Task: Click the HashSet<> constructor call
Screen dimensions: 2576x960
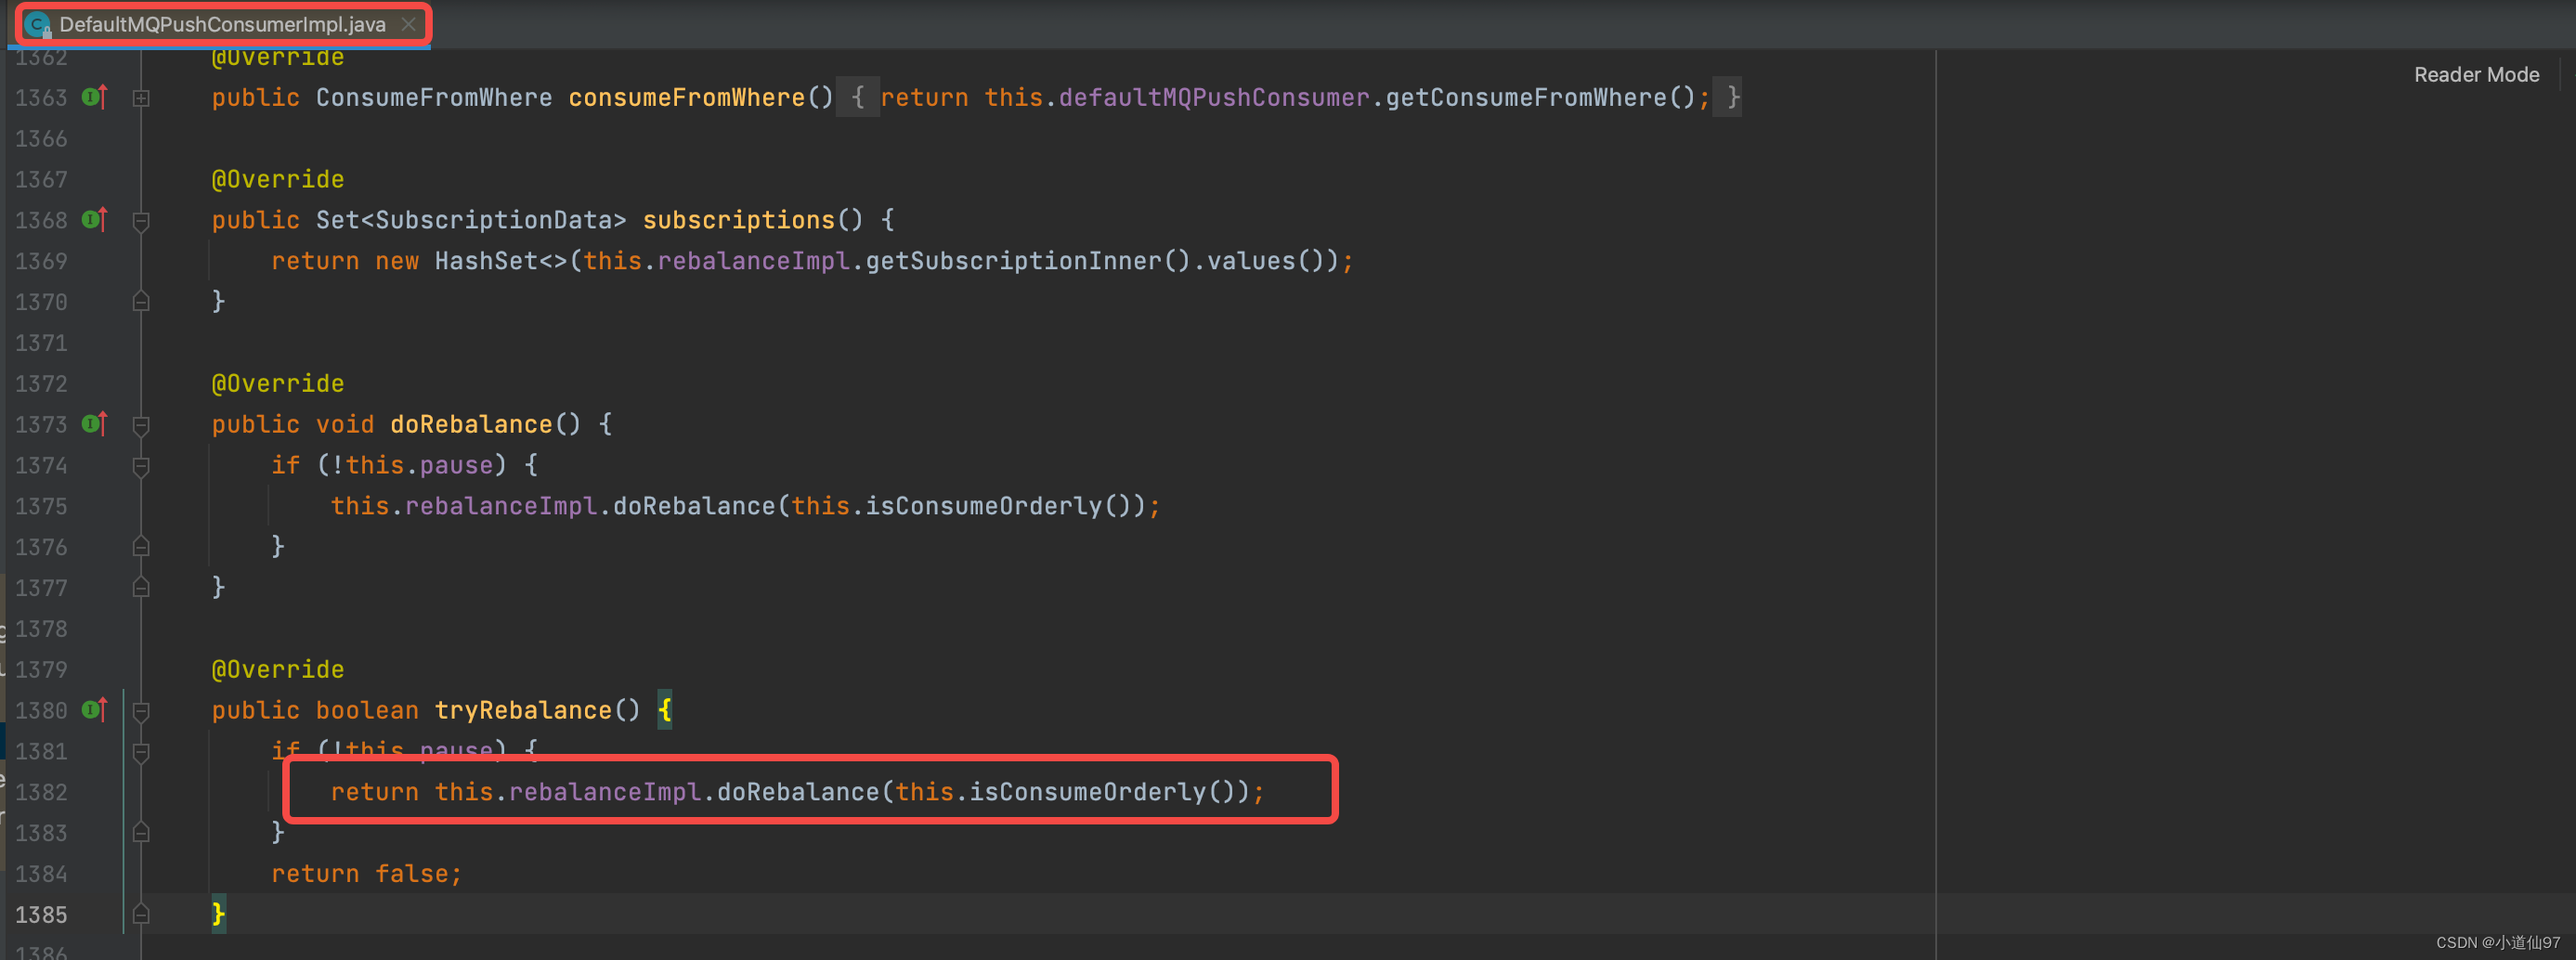Action: click(500, 261)
